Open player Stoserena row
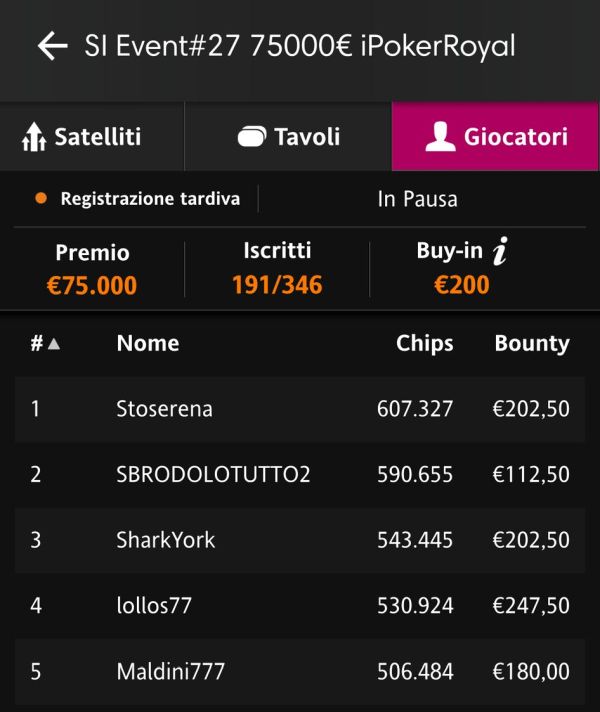Viewport: 600px width, 712px height. click(300, 409)
